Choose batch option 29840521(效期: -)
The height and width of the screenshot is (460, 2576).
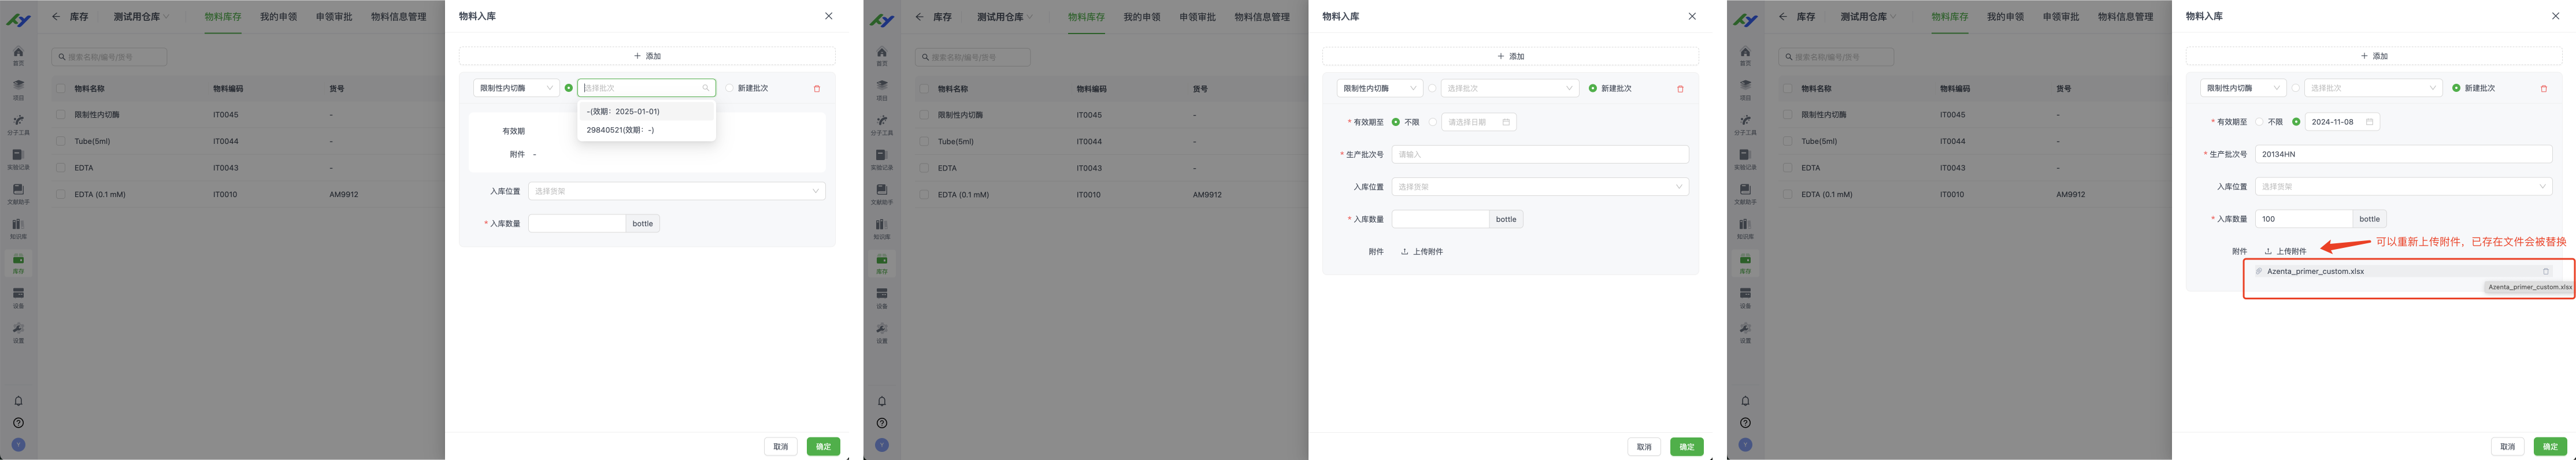coord(646,130)
